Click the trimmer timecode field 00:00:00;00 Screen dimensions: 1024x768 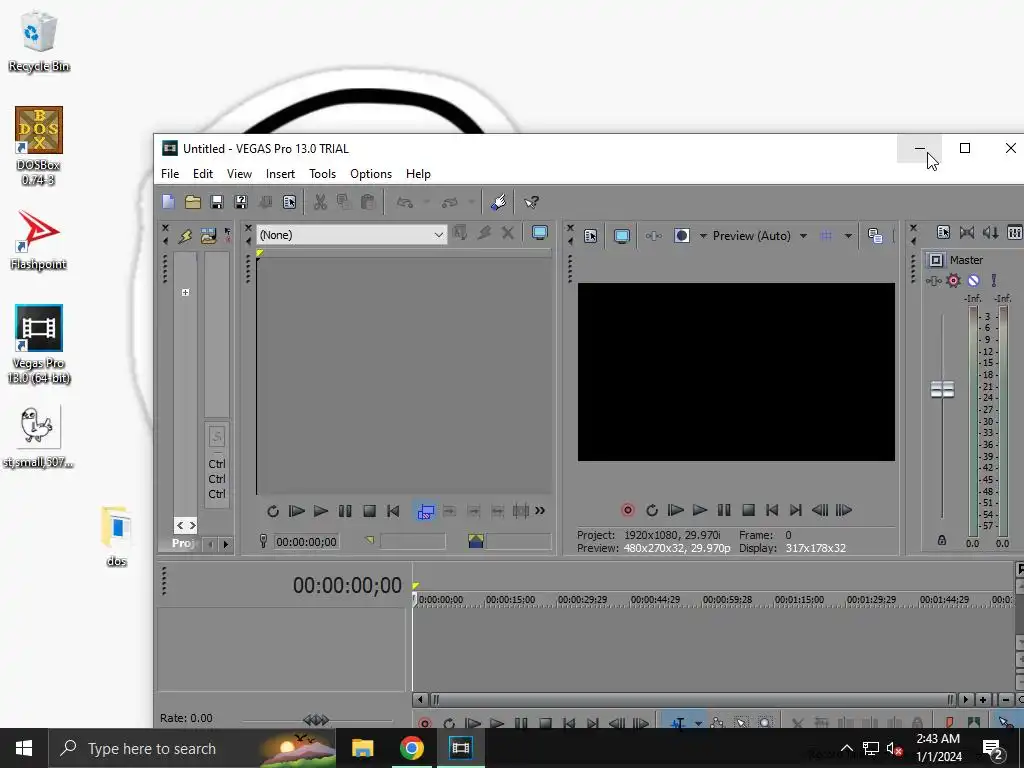click(x=306, y=541)
